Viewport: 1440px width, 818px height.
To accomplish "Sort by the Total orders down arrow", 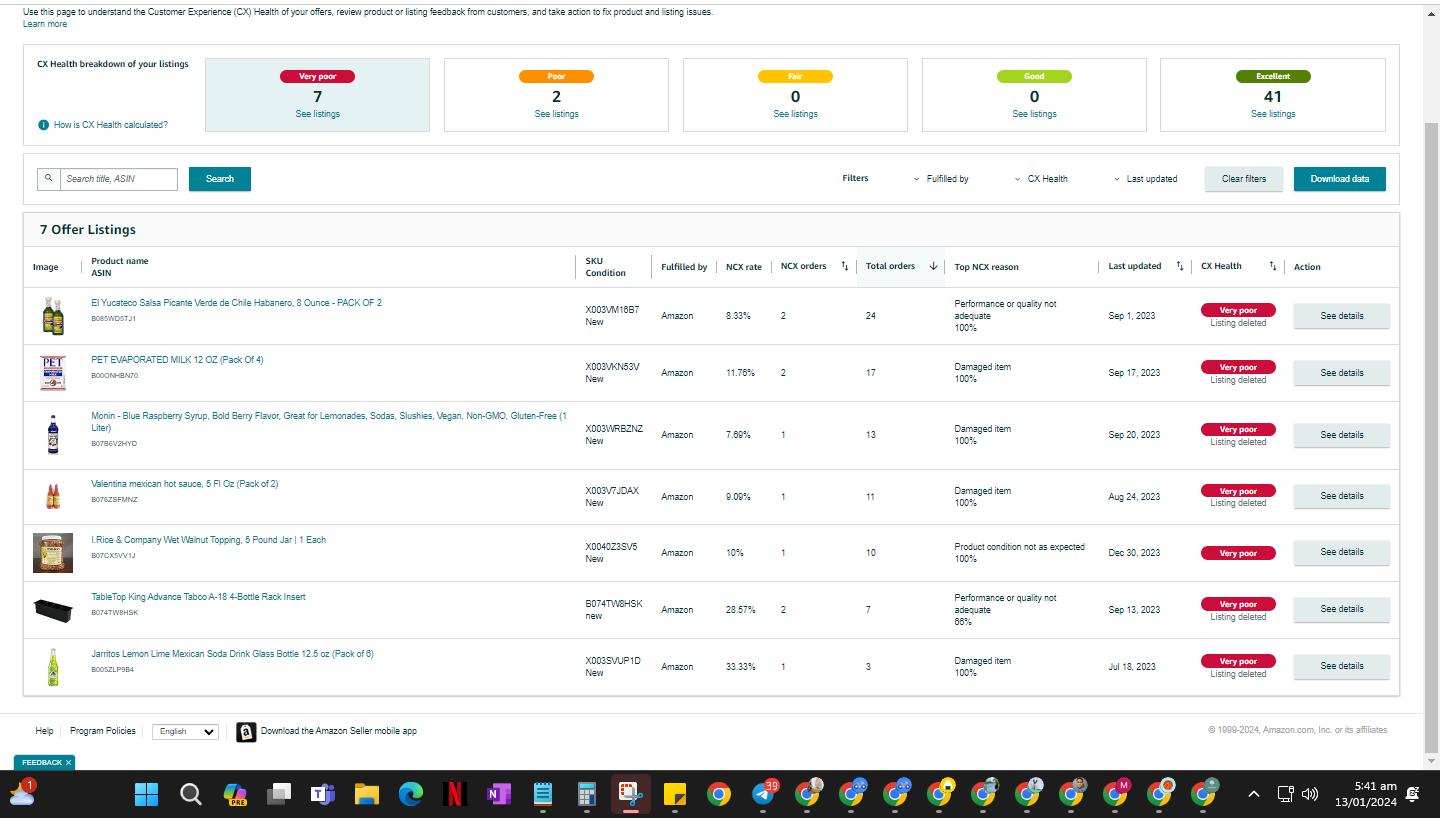I will coord(933,266).
